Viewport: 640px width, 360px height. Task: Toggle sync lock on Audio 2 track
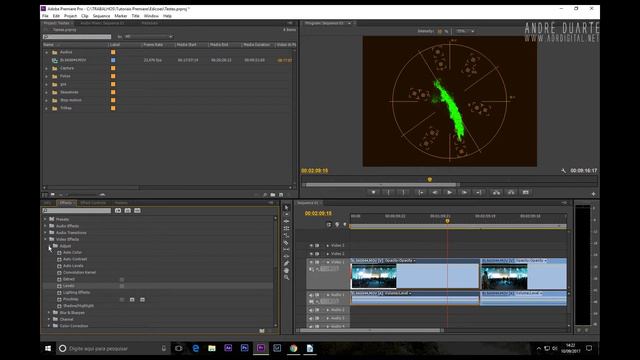[317, 310]
